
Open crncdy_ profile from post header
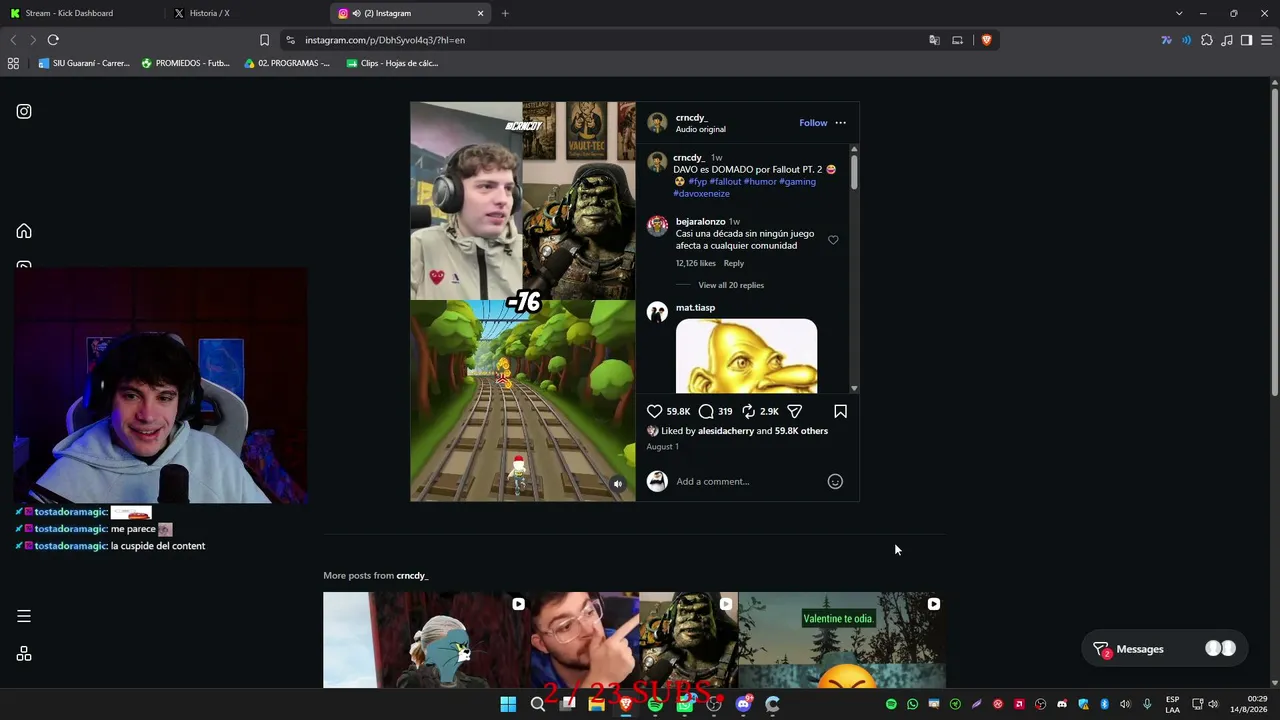coord(691,117)
